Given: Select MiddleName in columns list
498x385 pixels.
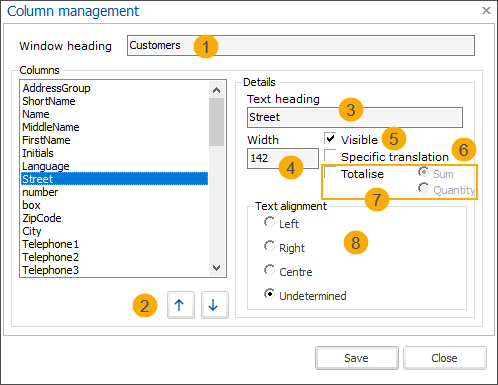Looking at the screenshot, I should pyautogui.click(x=115, y=127).
